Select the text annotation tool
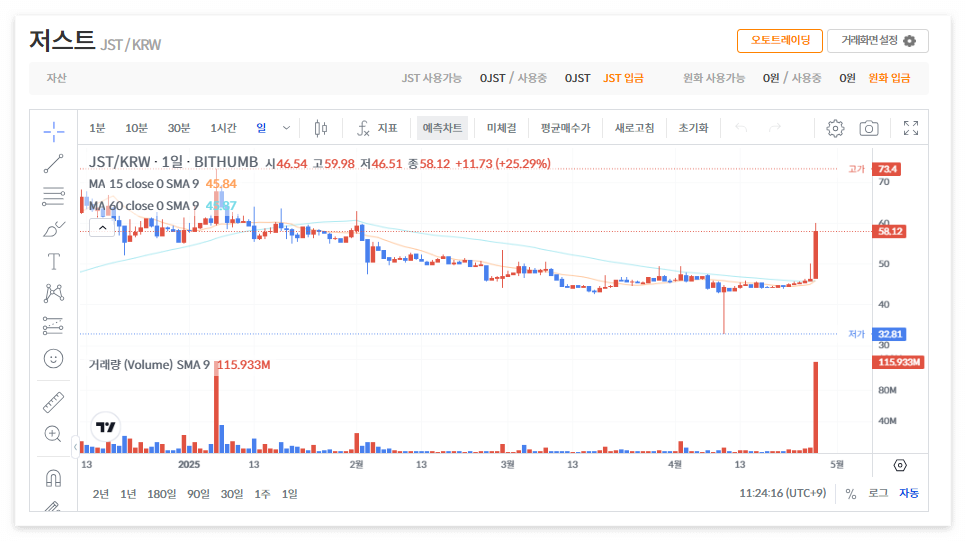966x541 pixels. pos(54,261)
